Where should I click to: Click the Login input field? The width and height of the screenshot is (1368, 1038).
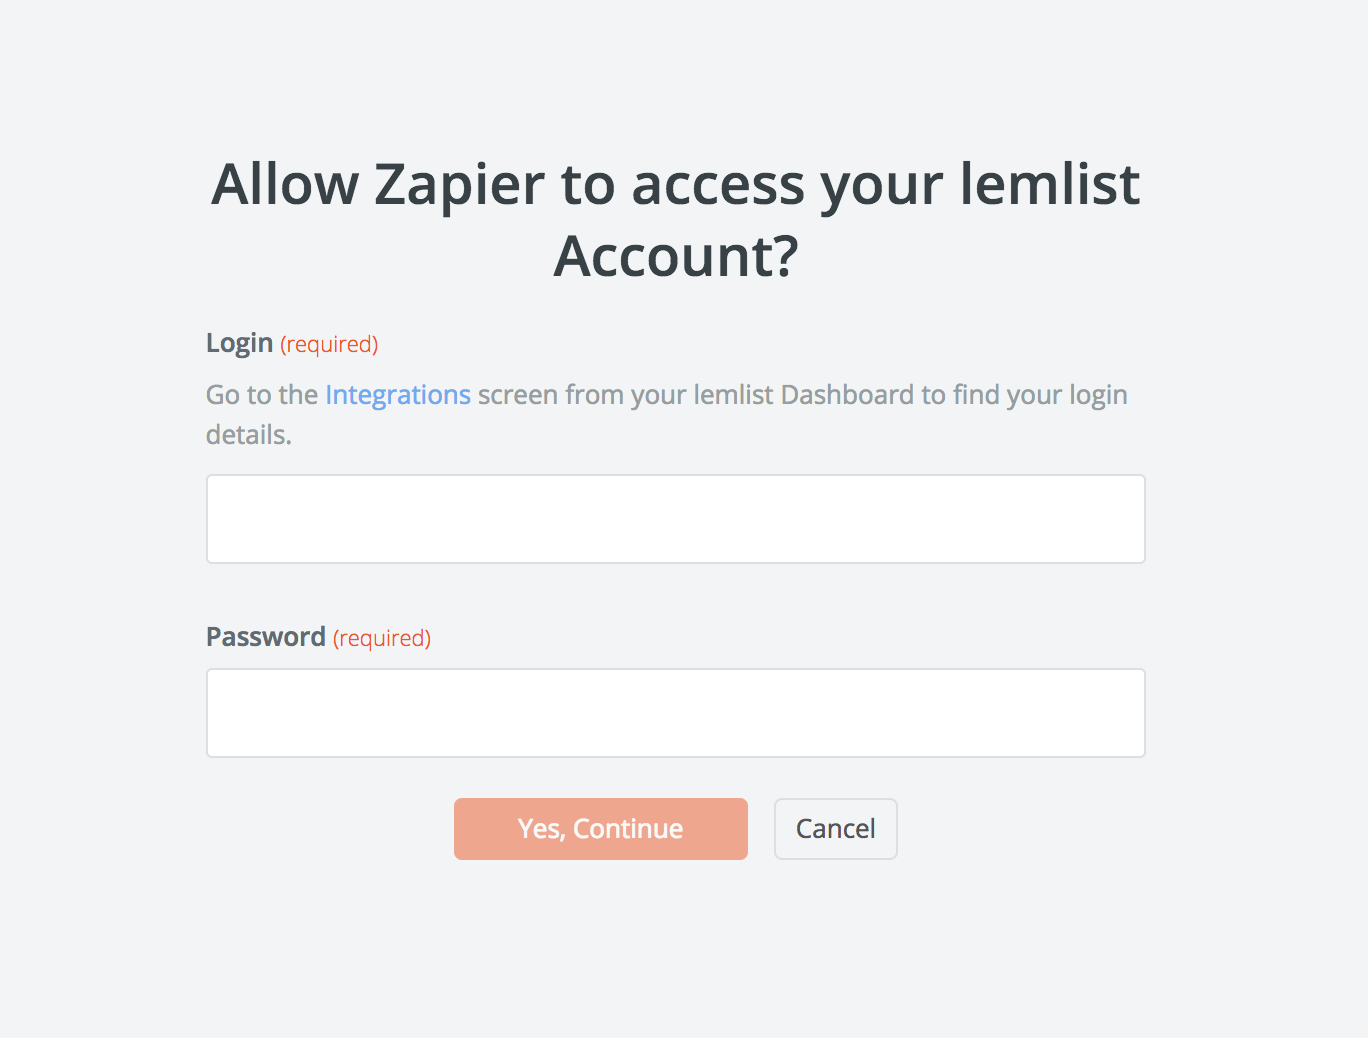[675, 519]
